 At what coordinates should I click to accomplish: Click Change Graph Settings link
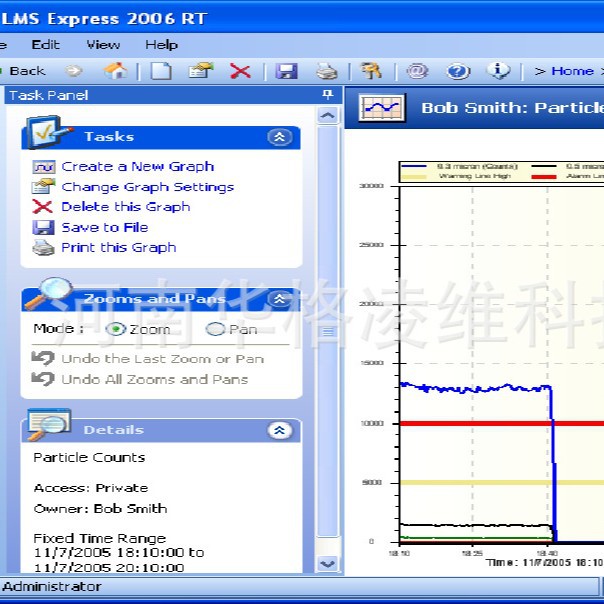click(x=147, y=187)
